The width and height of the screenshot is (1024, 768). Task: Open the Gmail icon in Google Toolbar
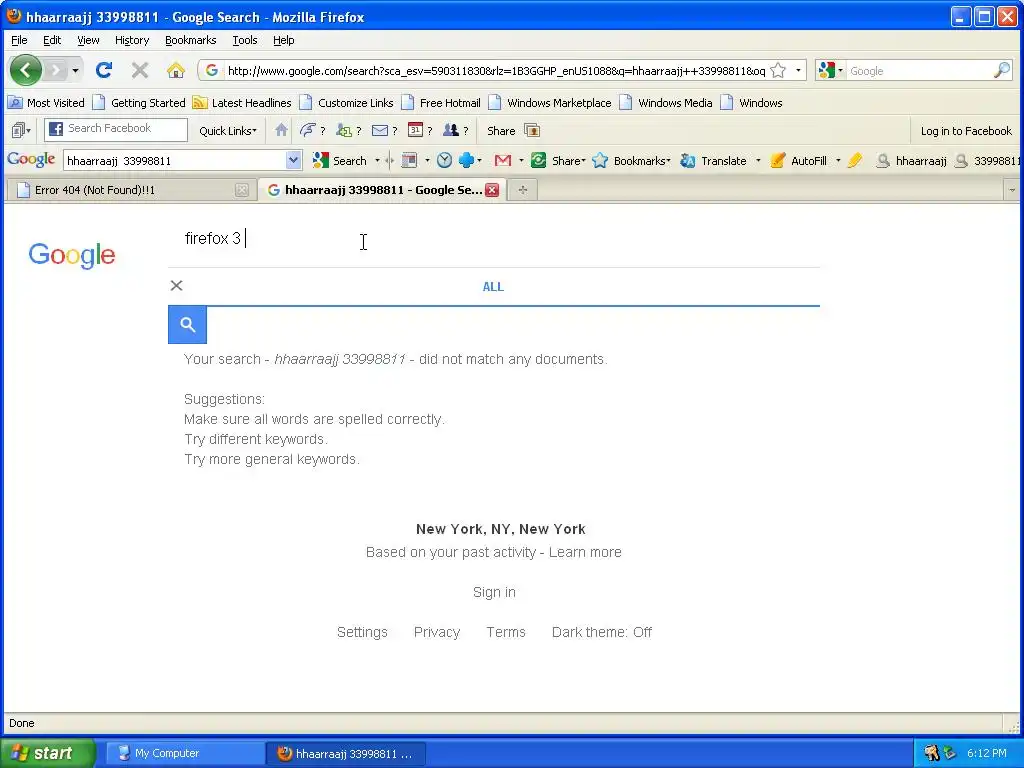coord(502,161)
